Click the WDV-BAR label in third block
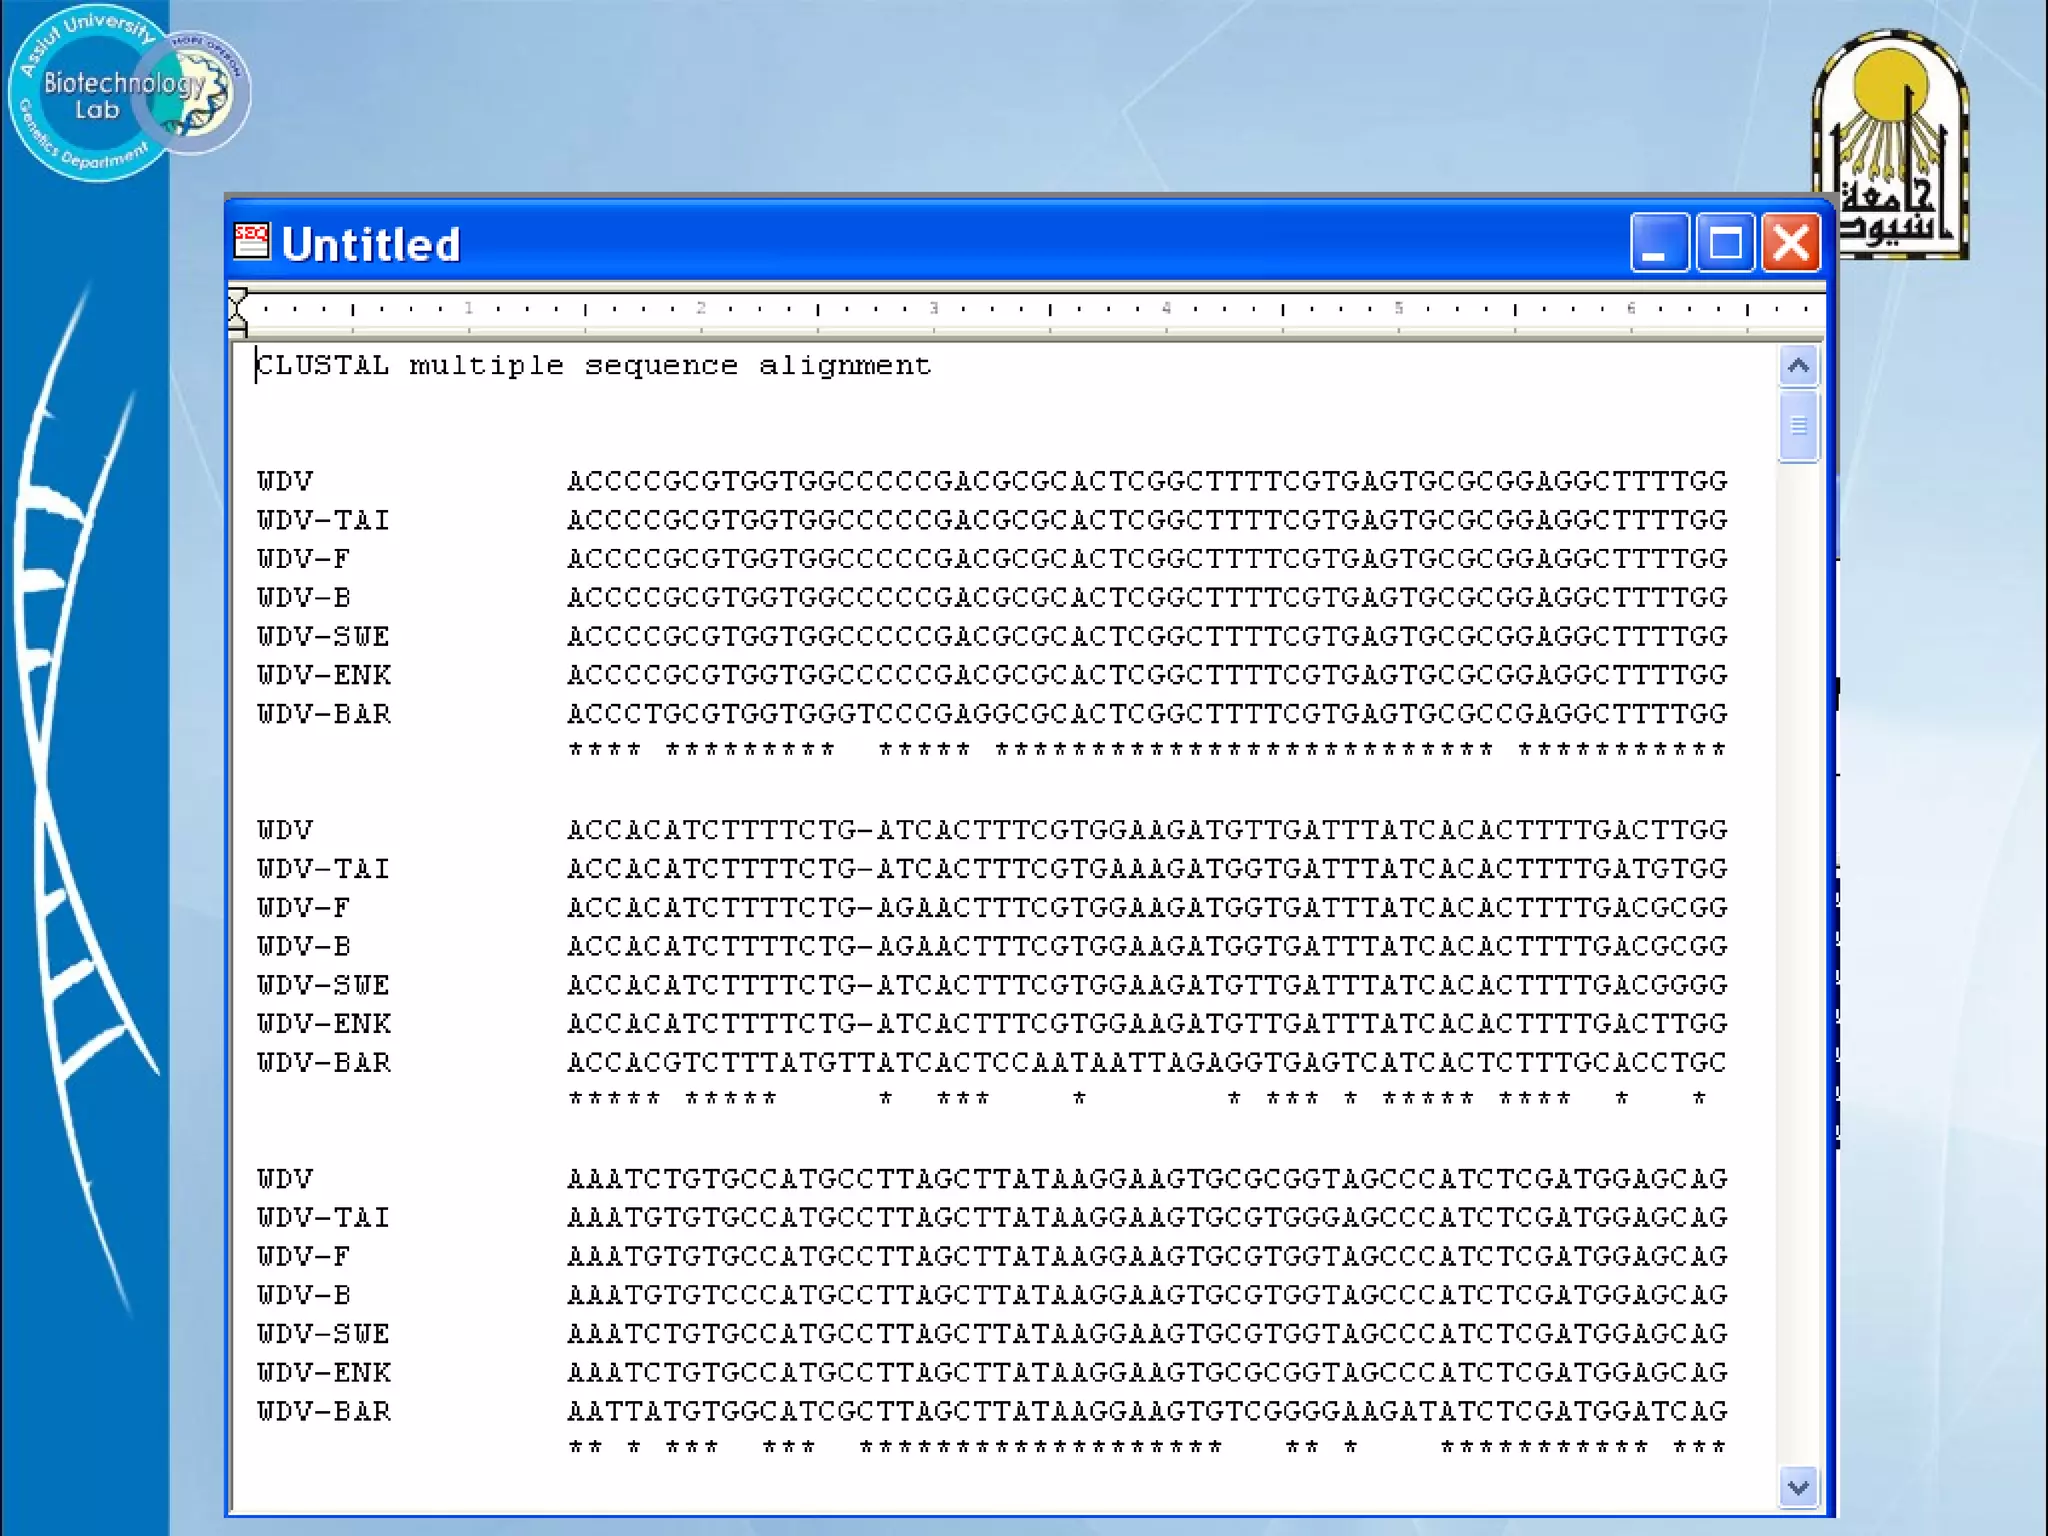The image size is (2048, 1536). [323, 1411]
